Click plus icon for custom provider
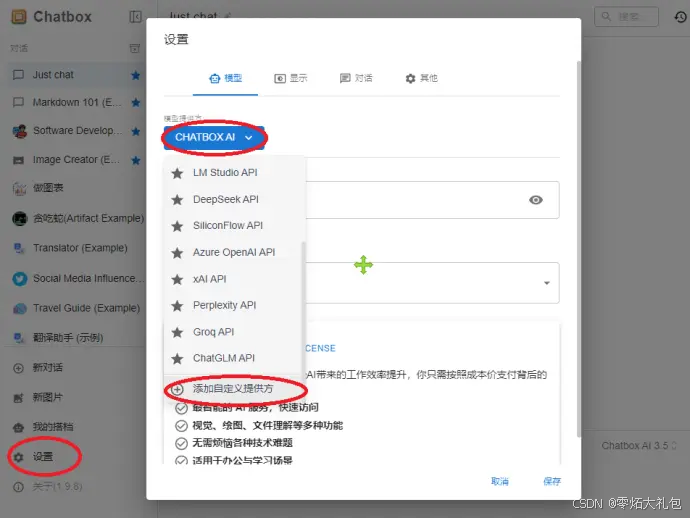 177,389
